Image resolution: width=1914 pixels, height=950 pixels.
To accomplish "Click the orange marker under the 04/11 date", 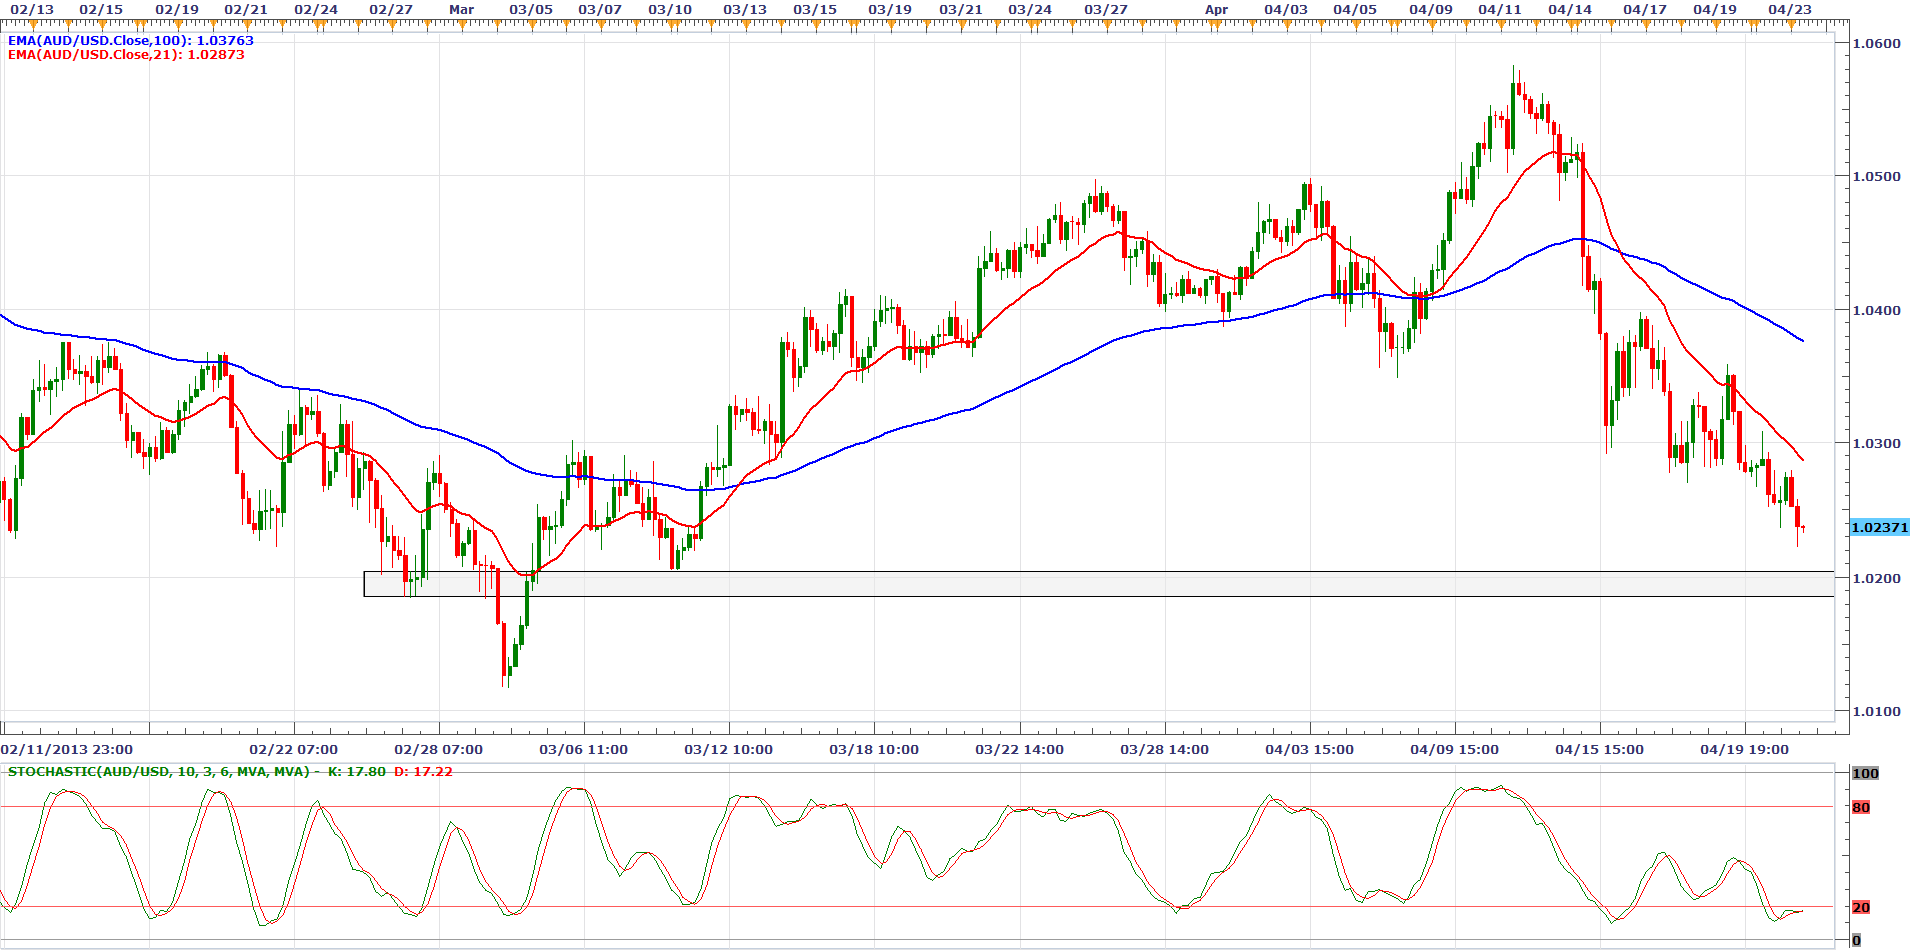I will 1499,24.
